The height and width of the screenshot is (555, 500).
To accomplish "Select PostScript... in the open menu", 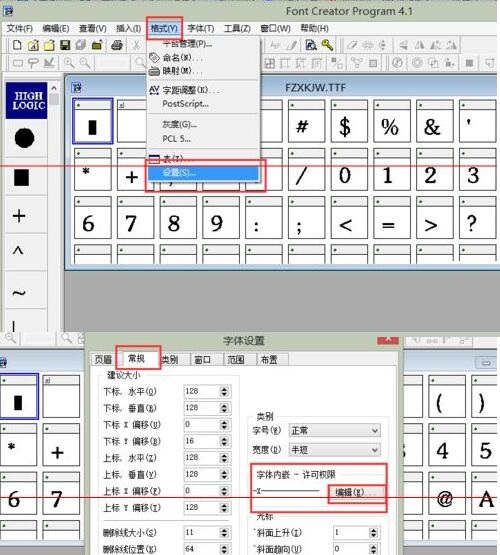I will (x=185, y=104).
